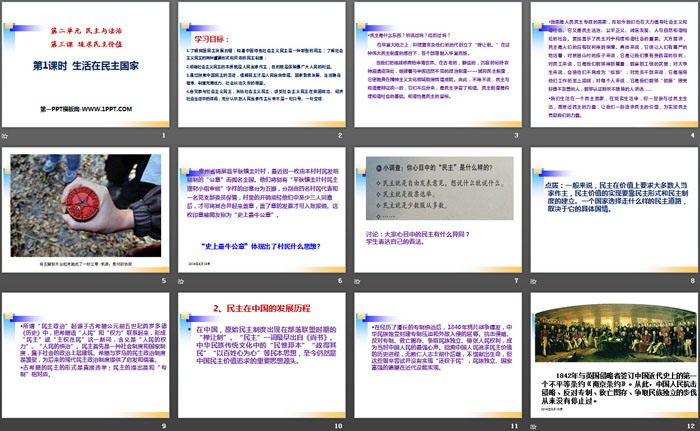Select slide 7 with the 小调查 survey
The image size is (700, 431).
click(436, 215)
